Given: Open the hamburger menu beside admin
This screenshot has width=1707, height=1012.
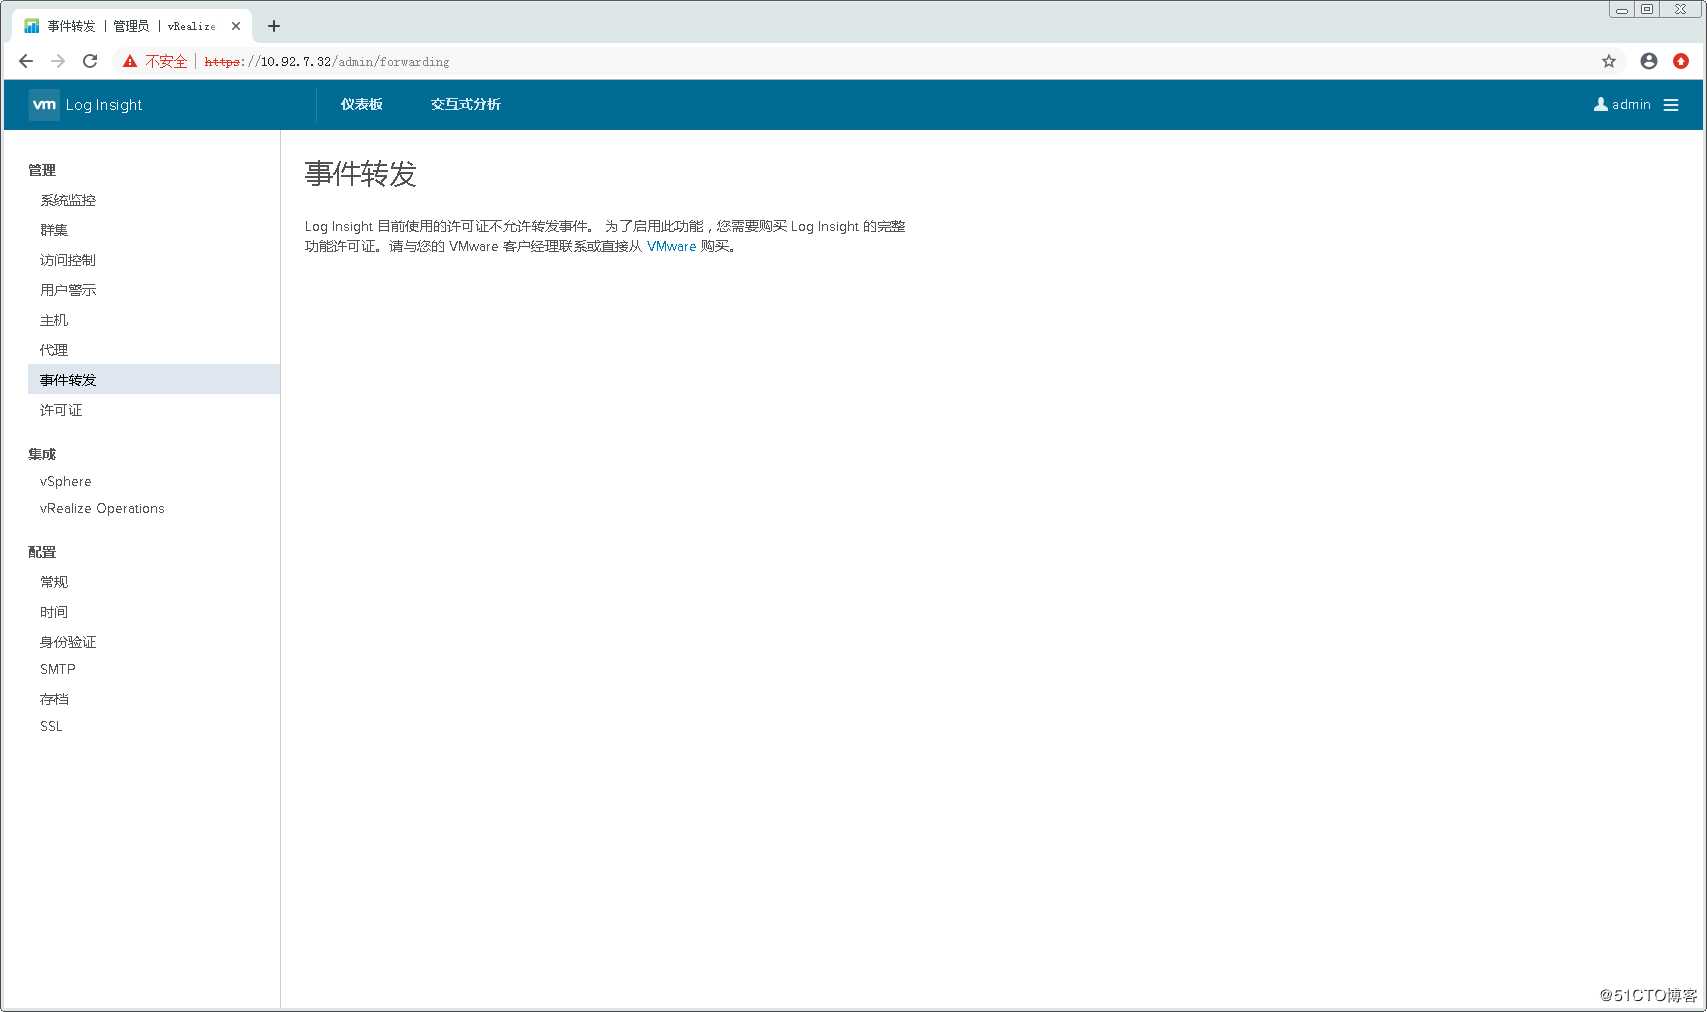Looking at the screenshot, I should (x=1671, y=105).
